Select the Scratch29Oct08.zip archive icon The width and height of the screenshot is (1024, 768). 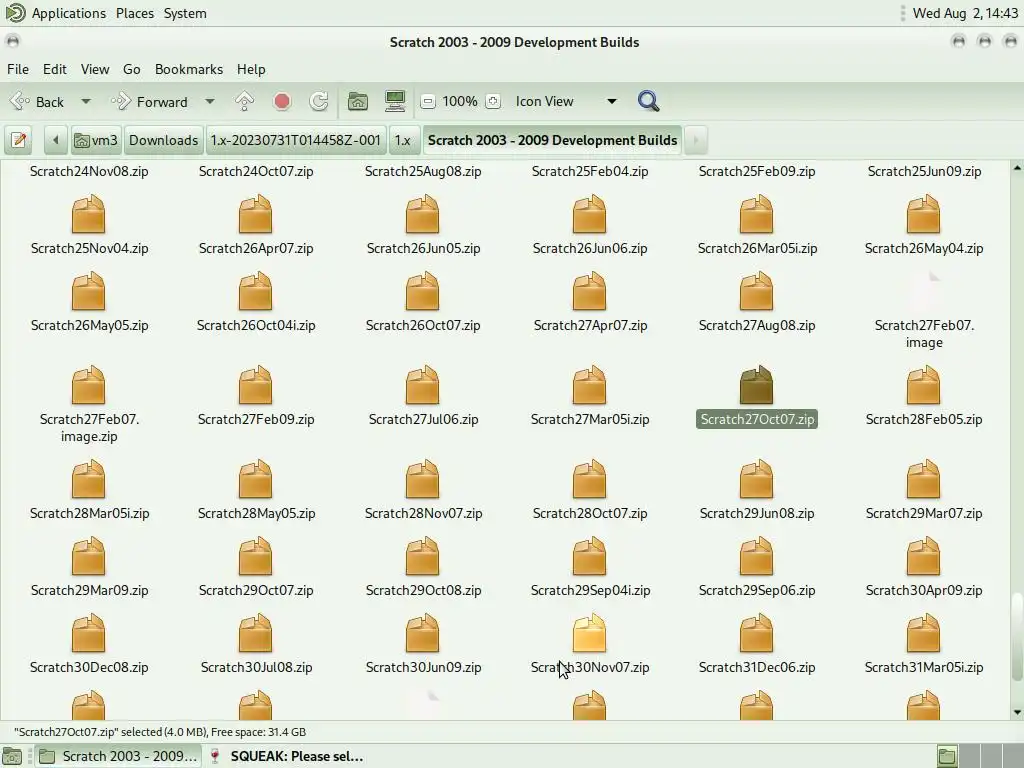423,556
